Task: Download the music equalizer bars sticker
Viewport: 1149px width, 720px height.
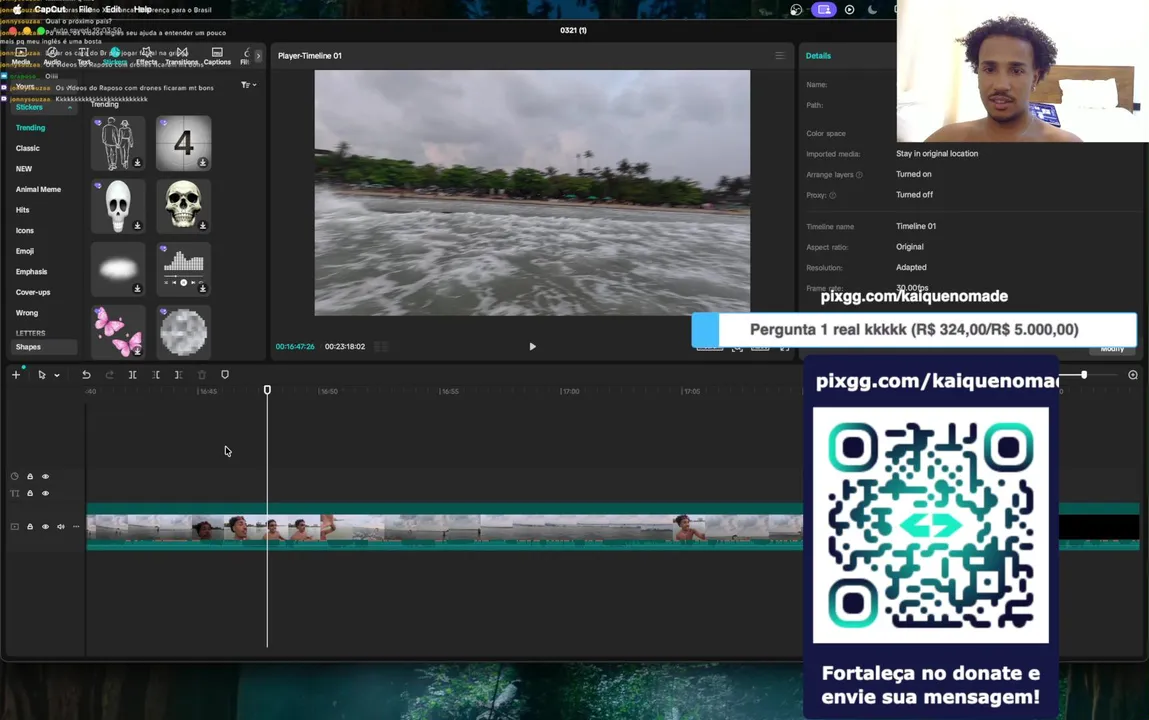Action: 203,289
